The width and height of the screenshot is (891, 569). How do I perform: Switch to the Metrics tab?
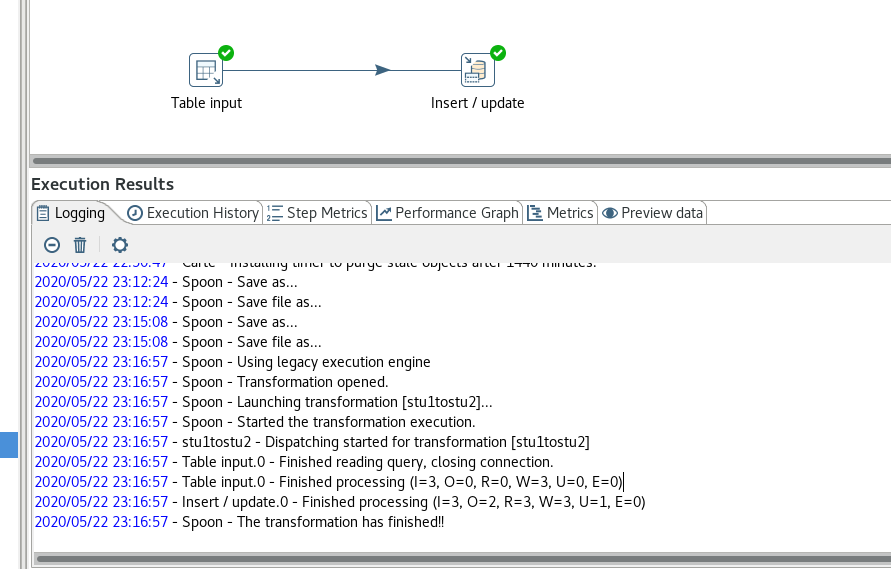click(560, 213)
